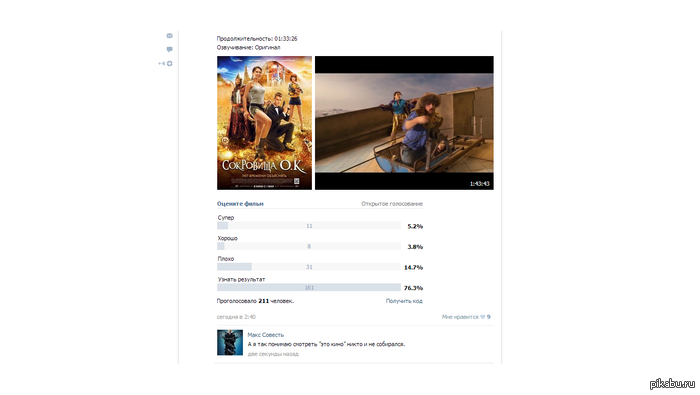This screenshot has width=700, height=395.
Task: Click the Узнать результат bar showing 161
Action: coord(309,287)
